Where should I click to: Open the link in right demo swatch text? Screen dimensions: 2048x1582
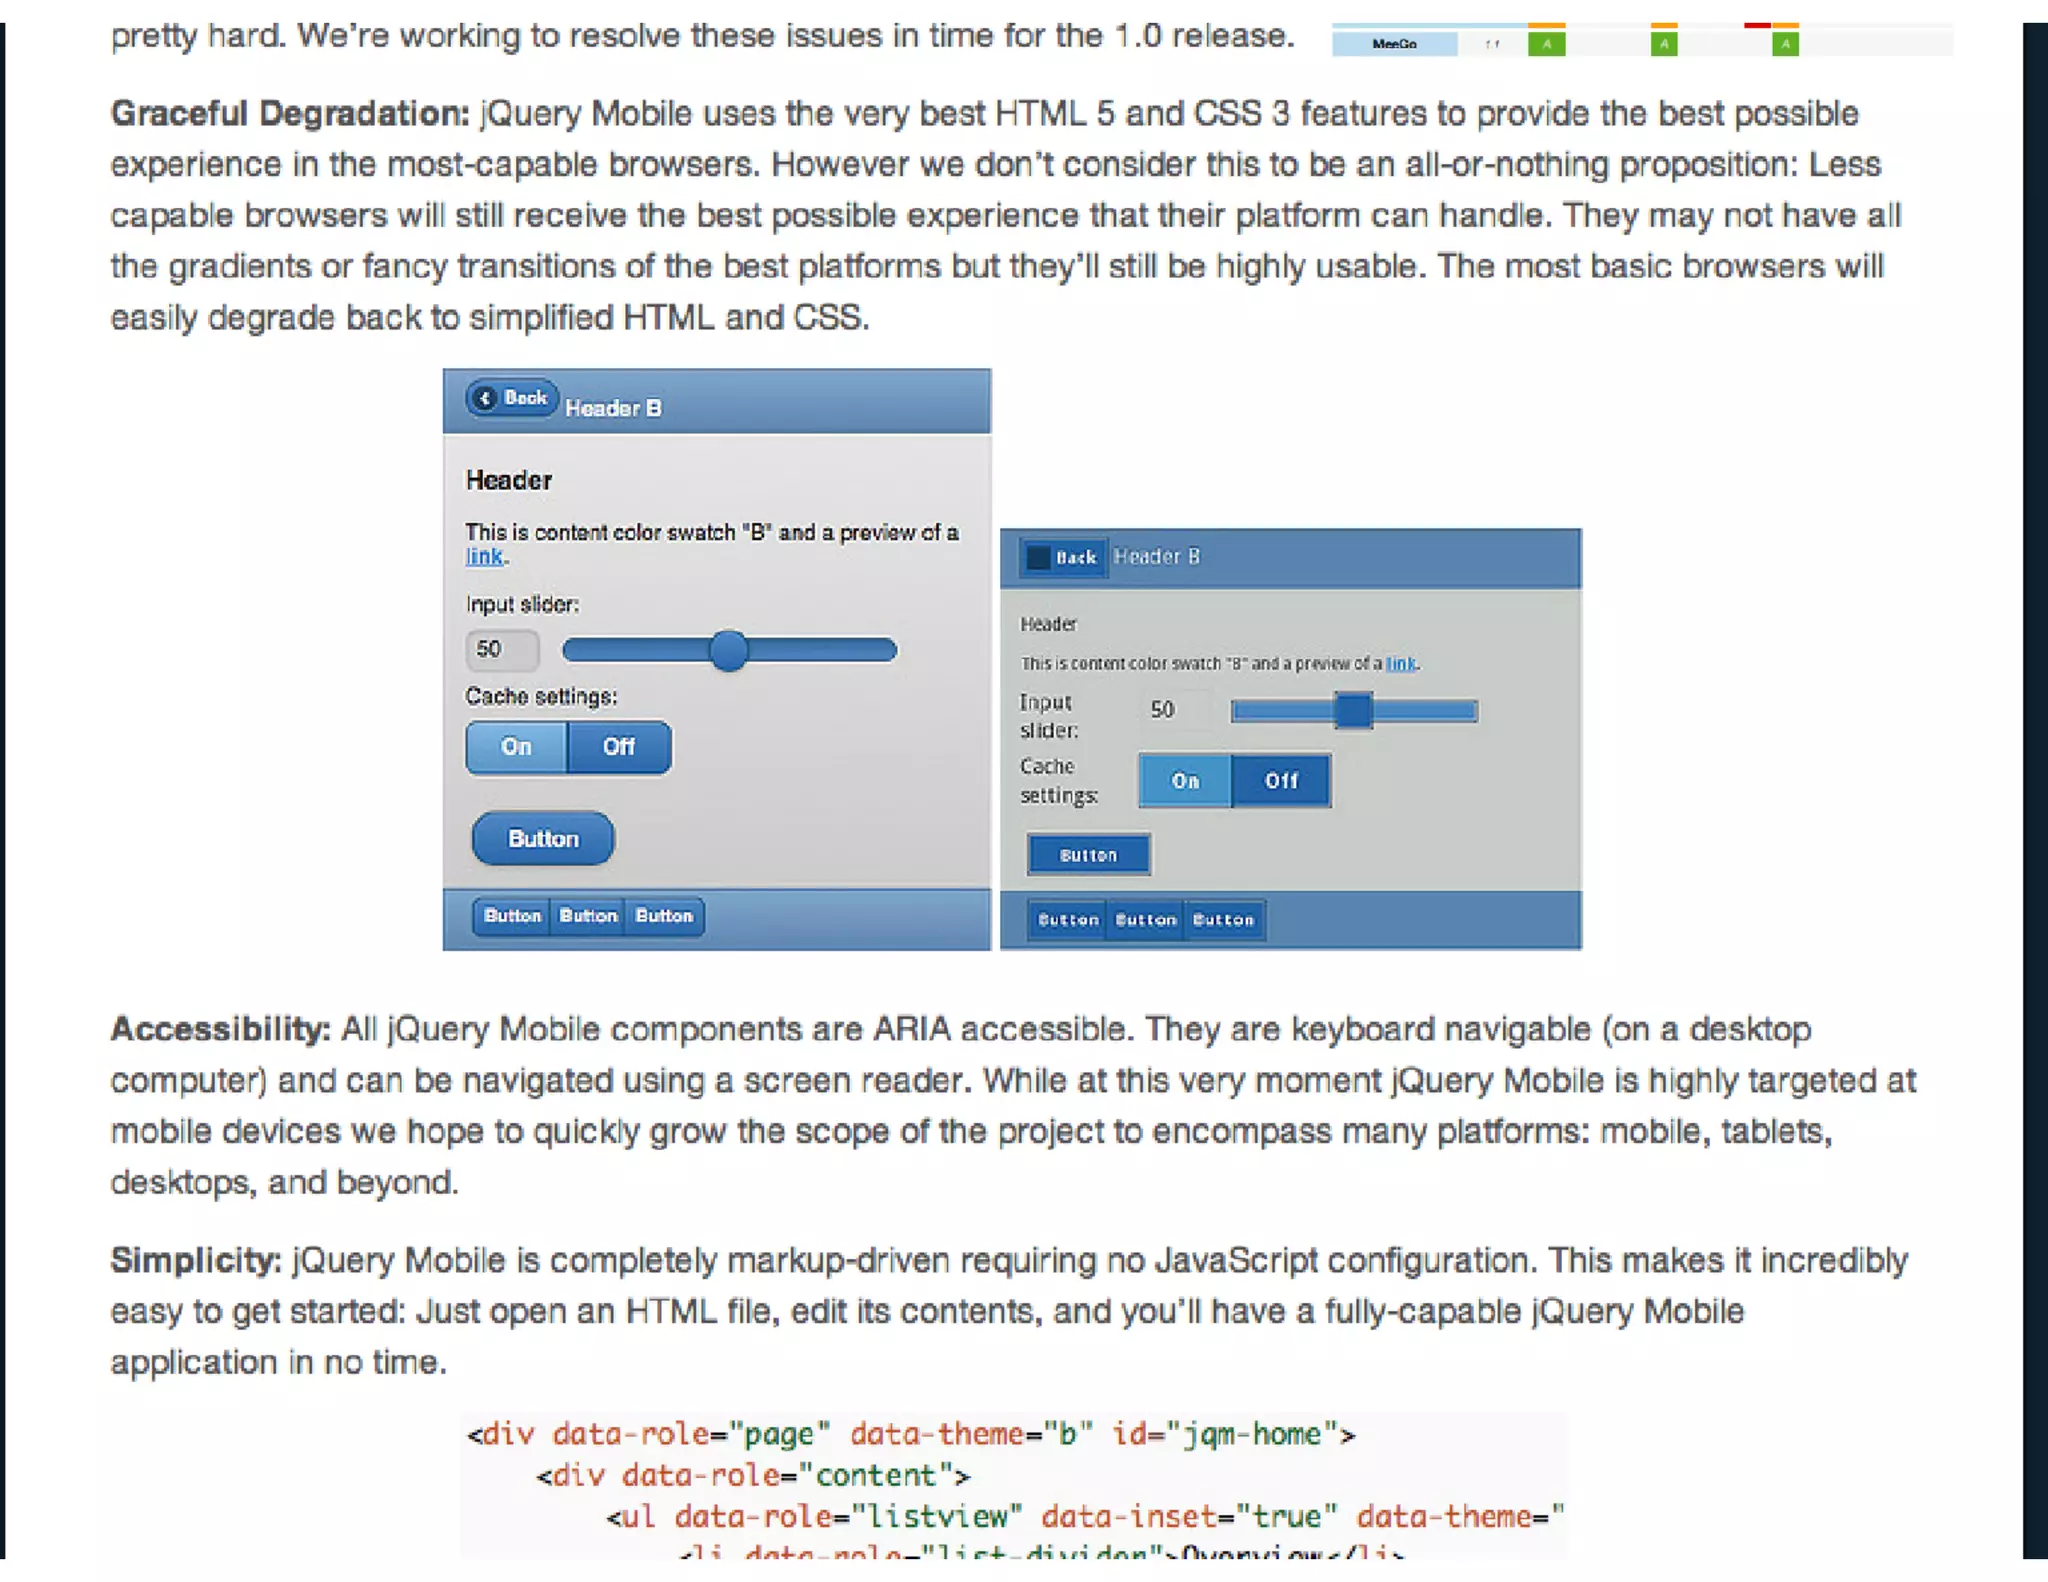click(1401, 664)
